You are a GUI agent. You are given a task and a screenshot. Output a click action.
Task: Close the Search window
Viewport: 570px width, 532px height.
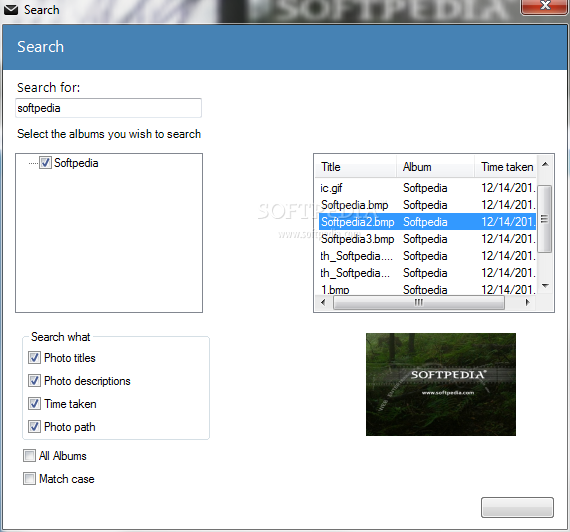click(x=544, y=6)
